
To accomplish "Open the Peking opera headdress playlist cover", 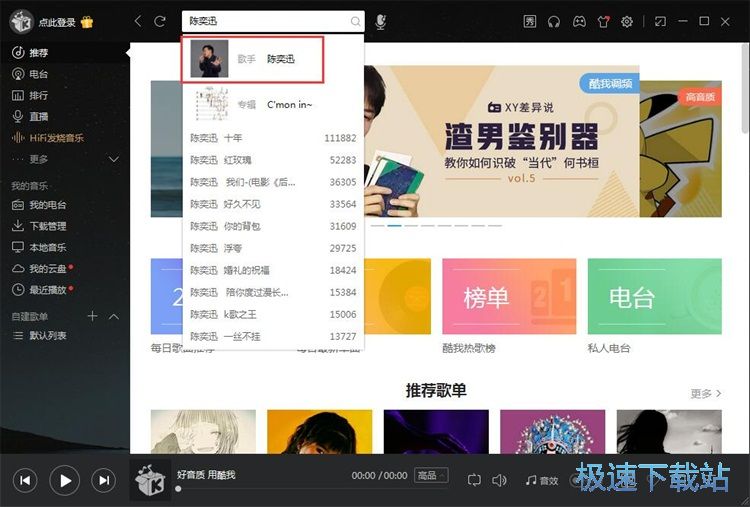I will click(552, 431).
